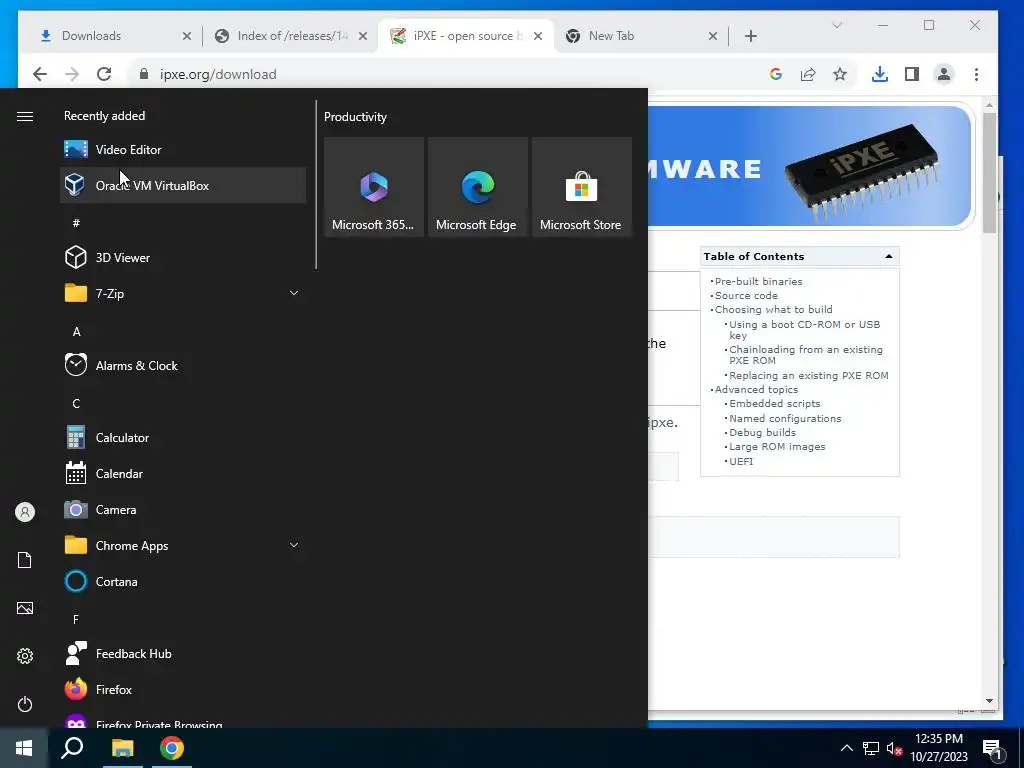
Task: Launch Firefox from Start menu
Action: click(x=183, y=690)
